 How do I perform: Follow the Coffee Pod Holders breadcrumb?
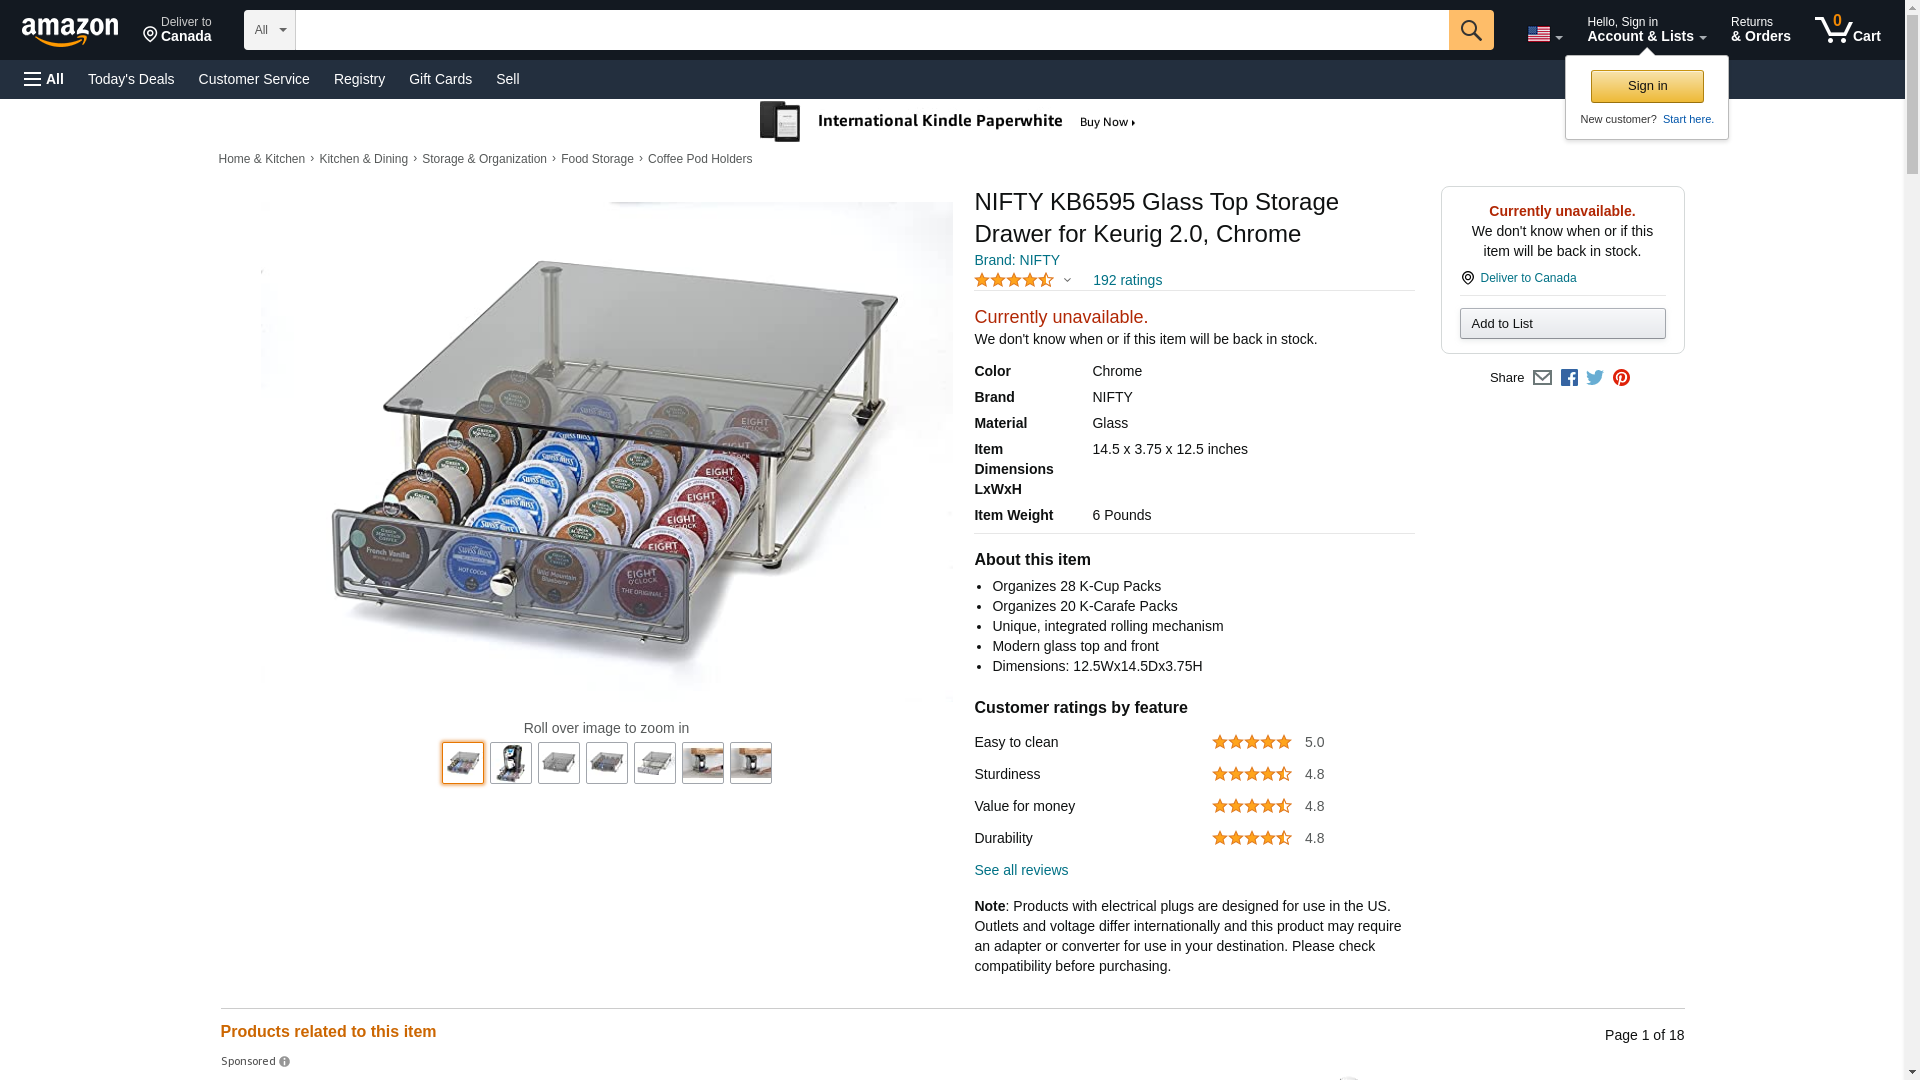[x=699, y=159]
